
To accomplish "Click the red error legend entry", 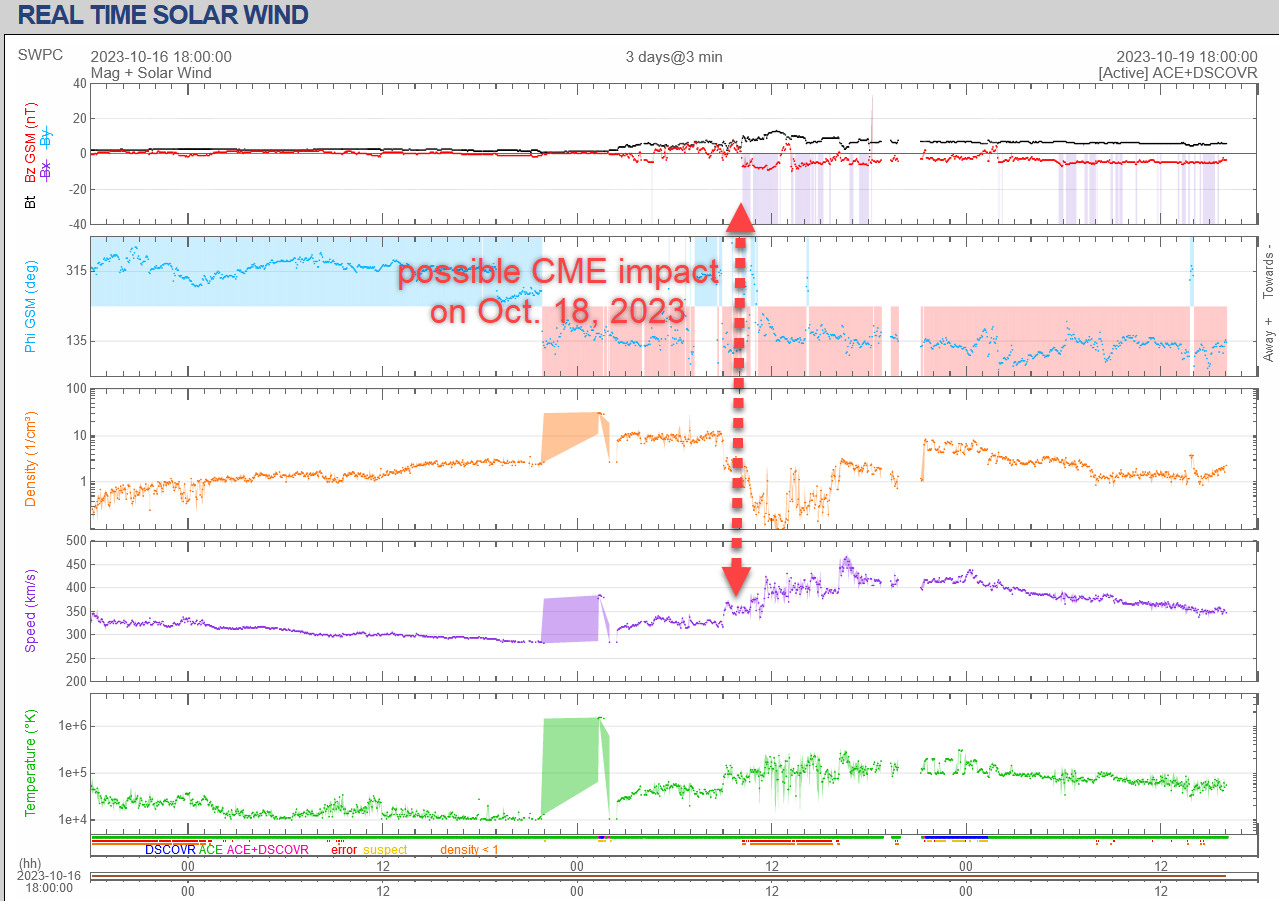I will tap(343, 850).
